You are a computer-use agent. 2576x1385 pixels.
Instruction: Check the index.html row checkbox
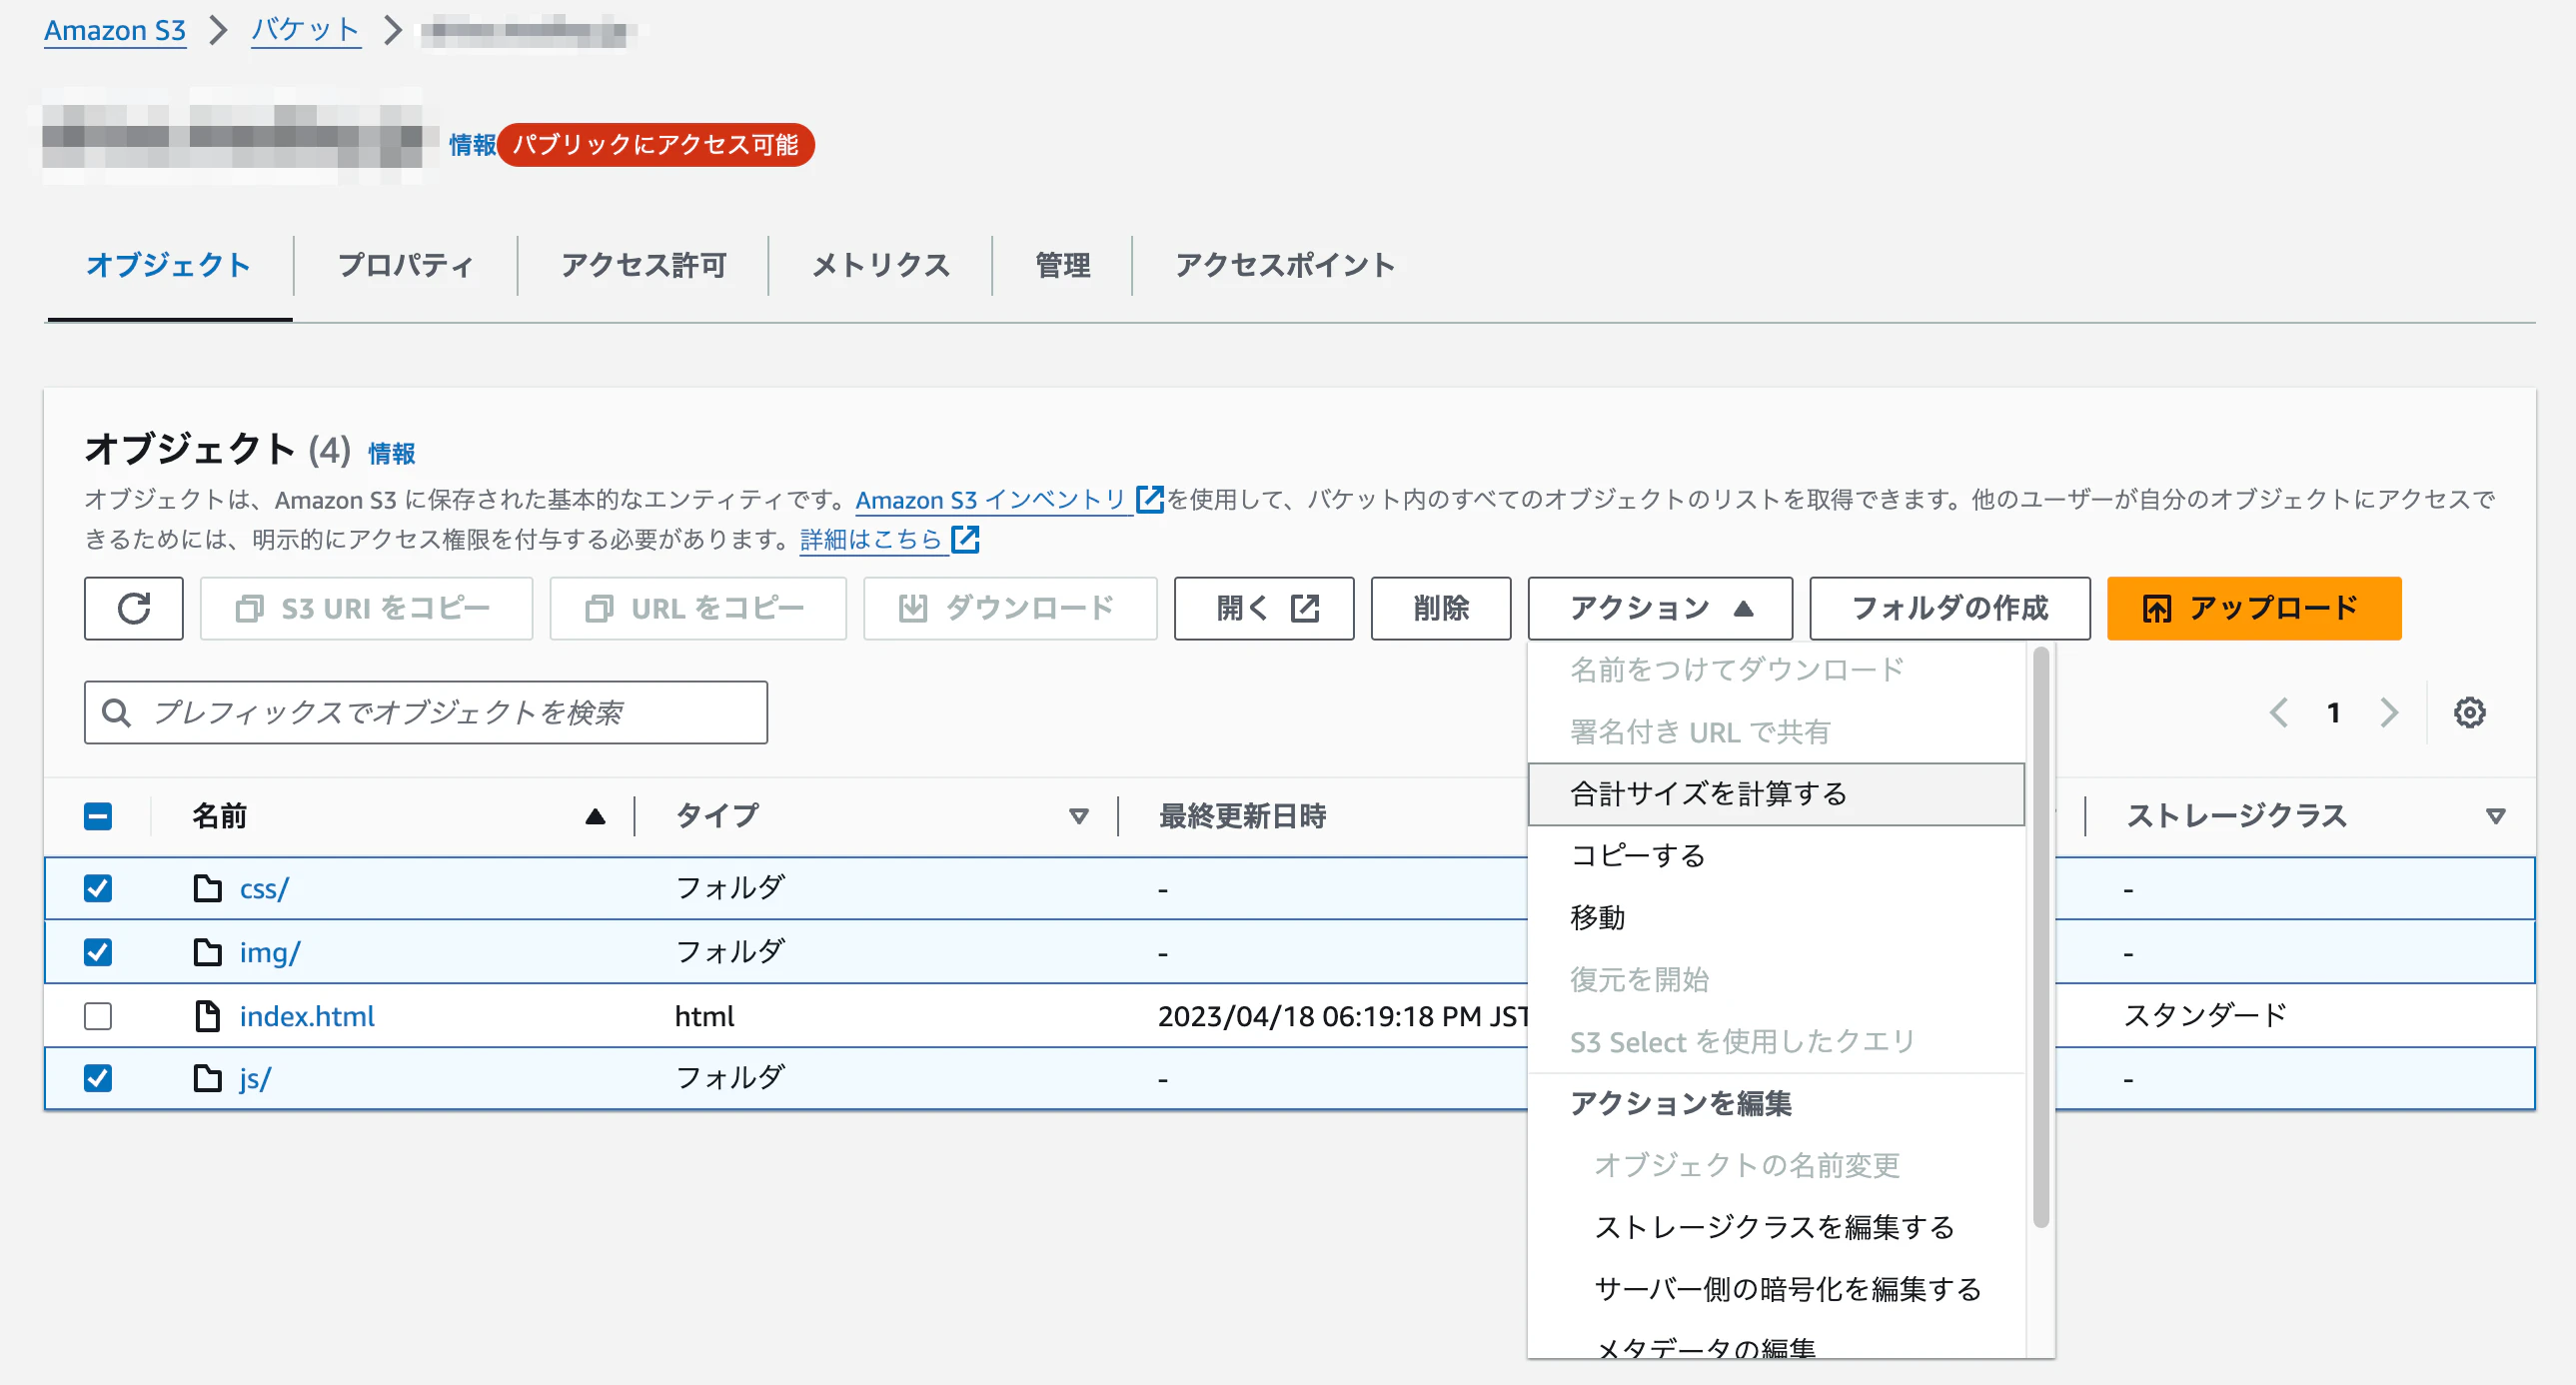tap(98, 1015)
